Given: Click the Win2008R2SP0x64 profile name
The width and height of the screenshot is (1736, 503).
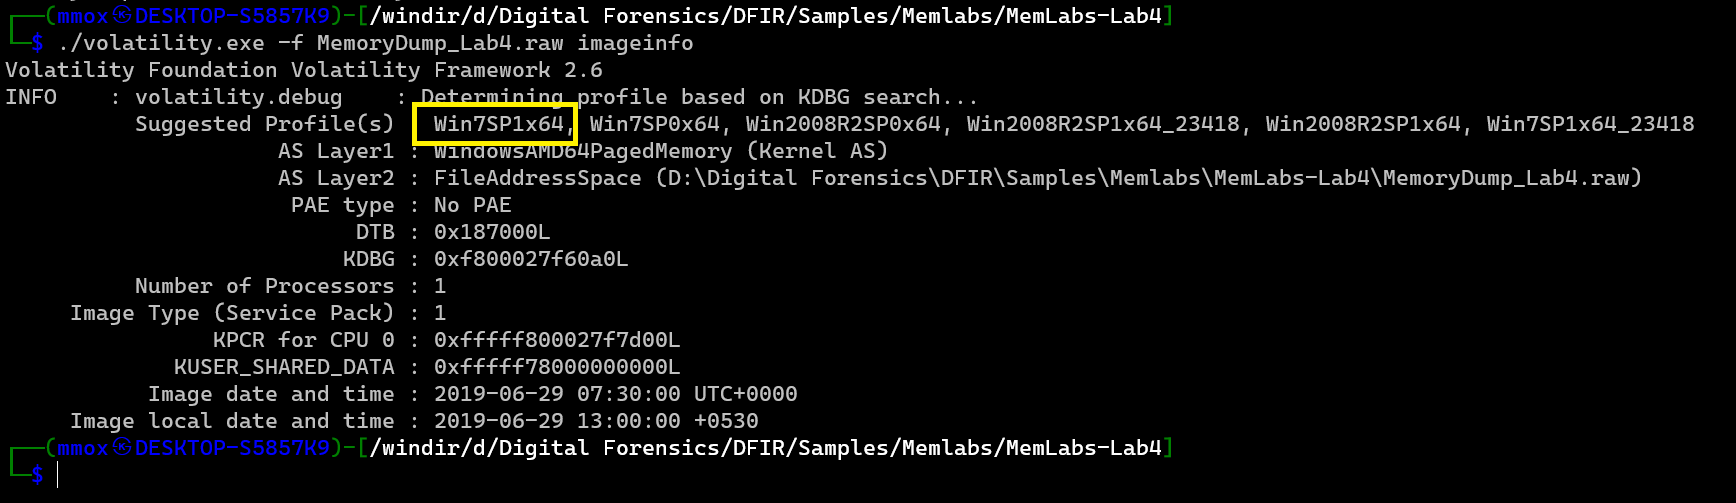Looking at the screenshot, I should (842, 124).
